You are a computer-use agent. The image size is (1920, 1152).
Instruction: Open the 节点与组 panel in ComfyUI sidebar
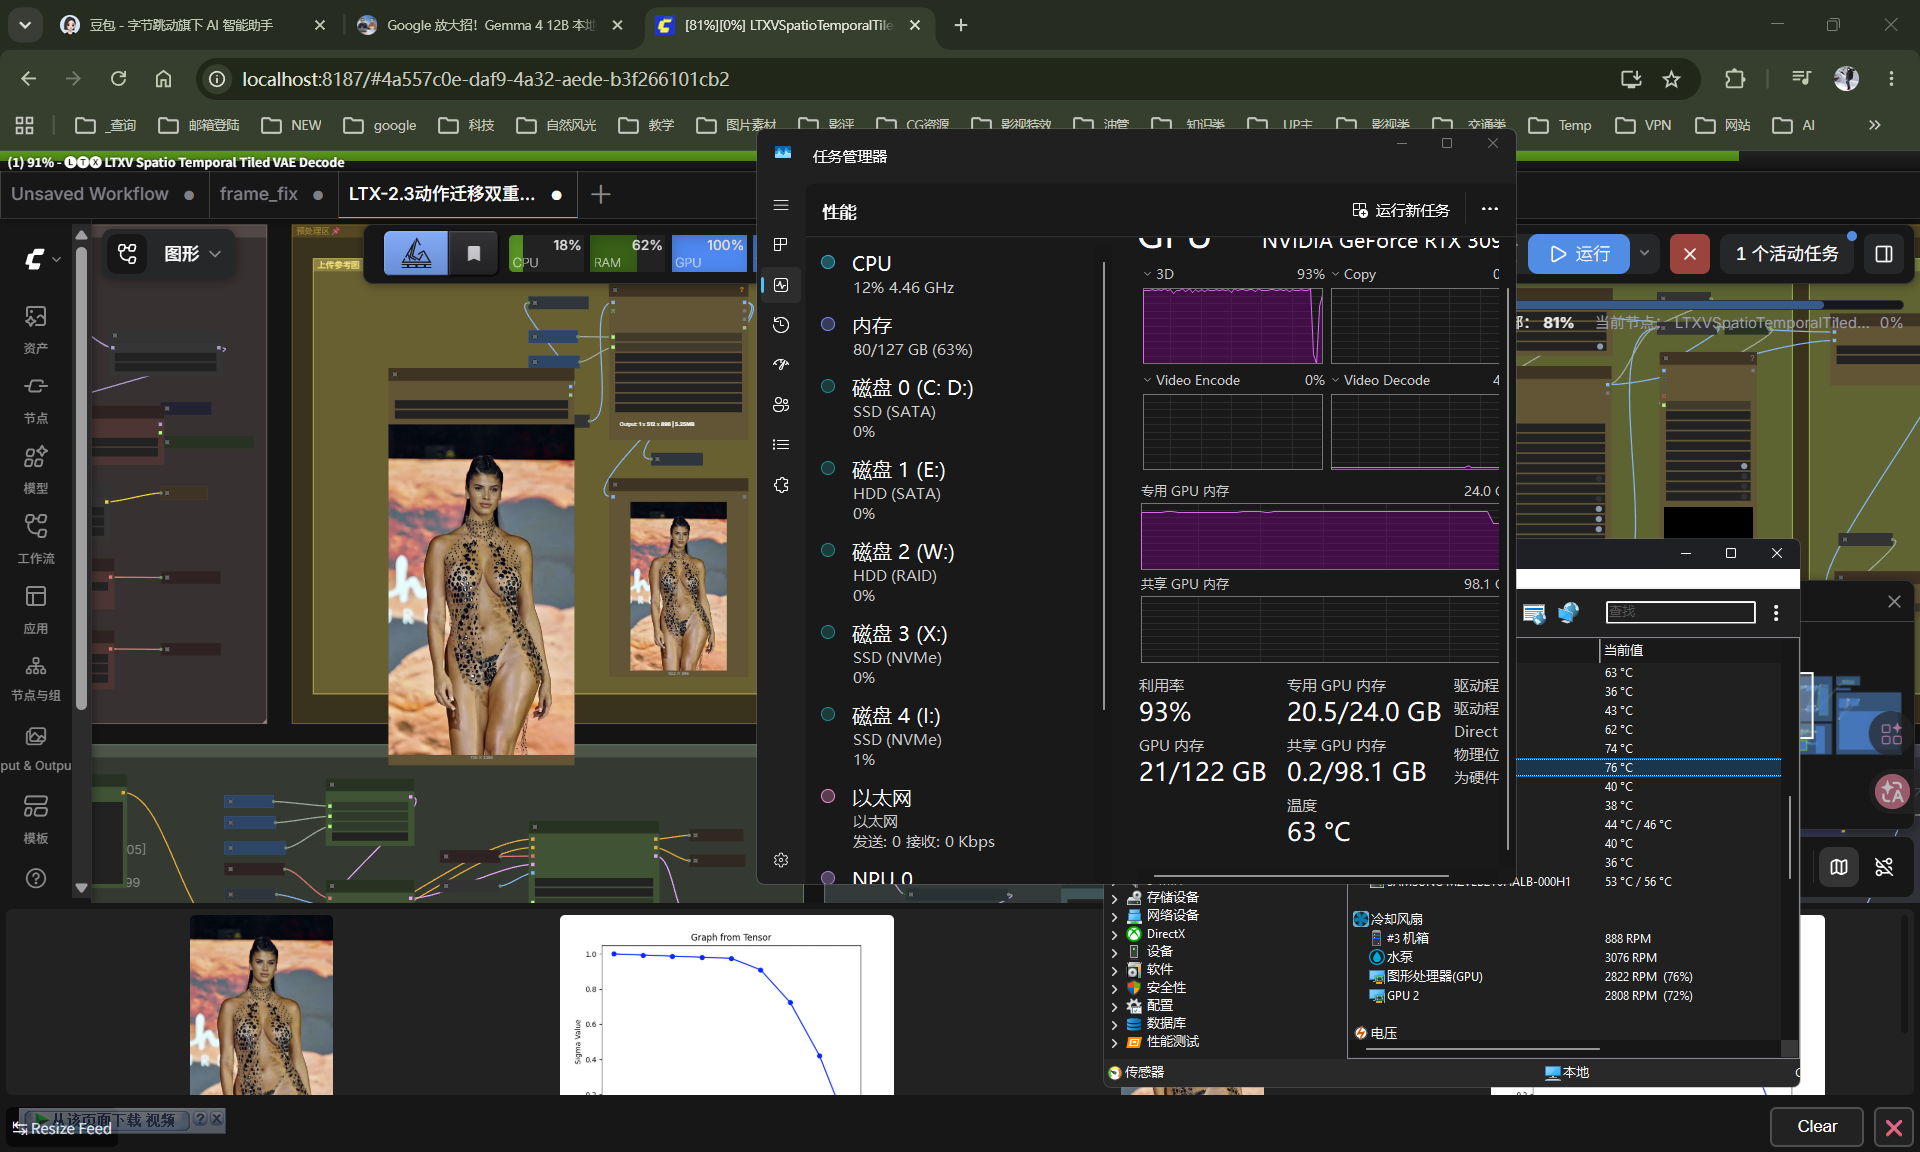point(36,679)
